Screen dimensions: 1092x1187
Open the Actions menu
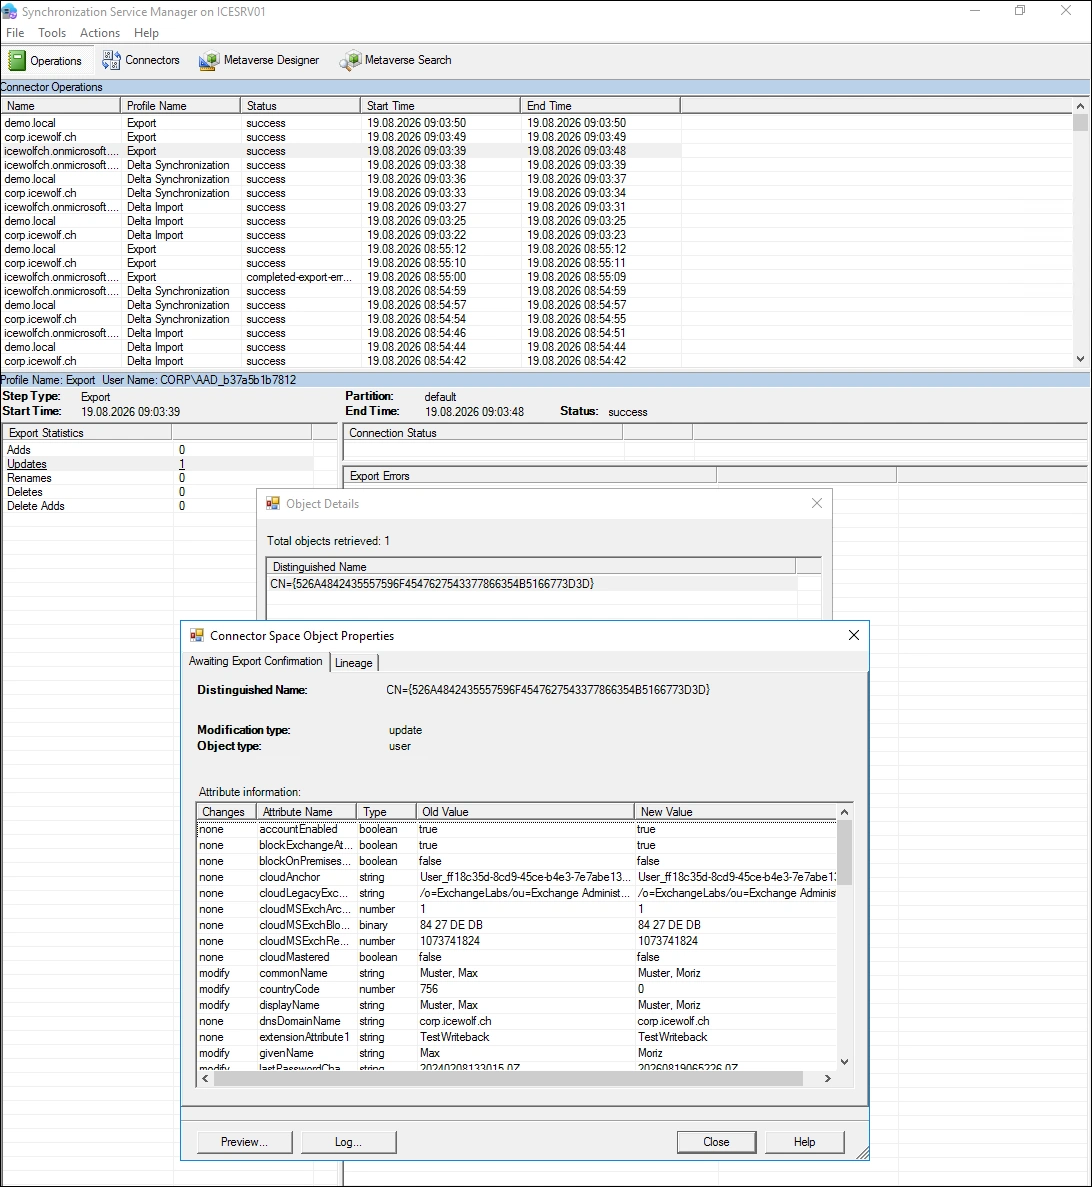pos(100,33)
